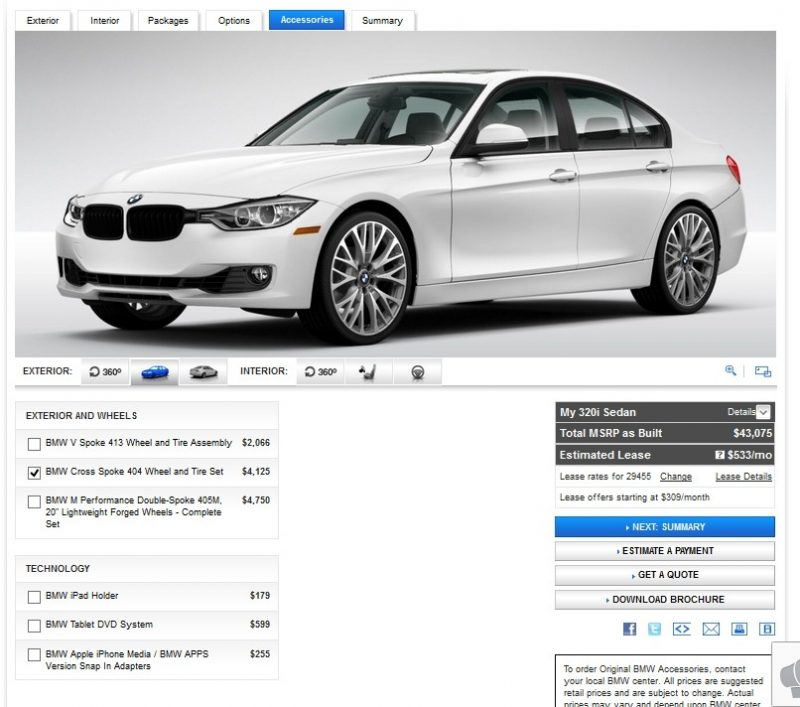Select the gray rear-angle exterior view
The image size is (800, 707).
(x=203, y=372)
